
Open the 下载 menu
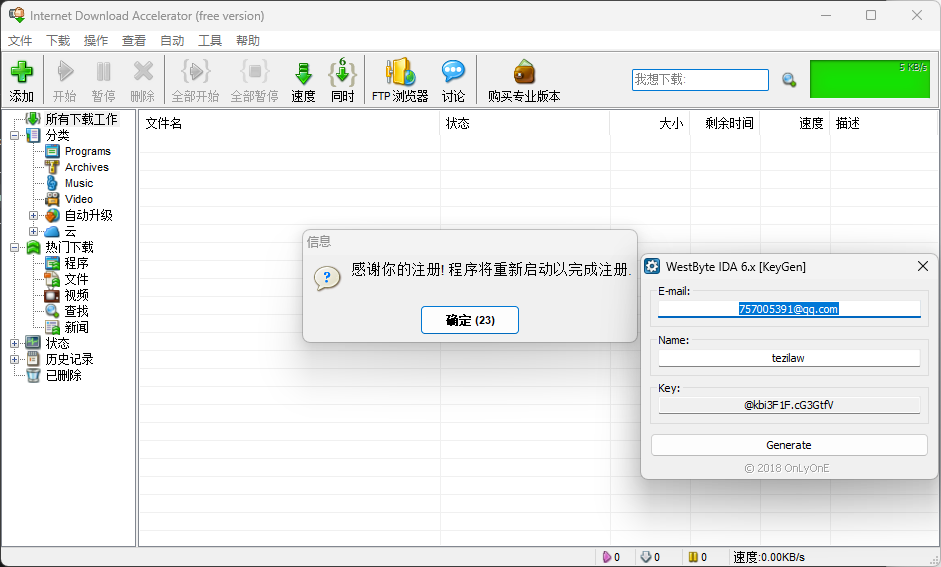coord(58,41)
